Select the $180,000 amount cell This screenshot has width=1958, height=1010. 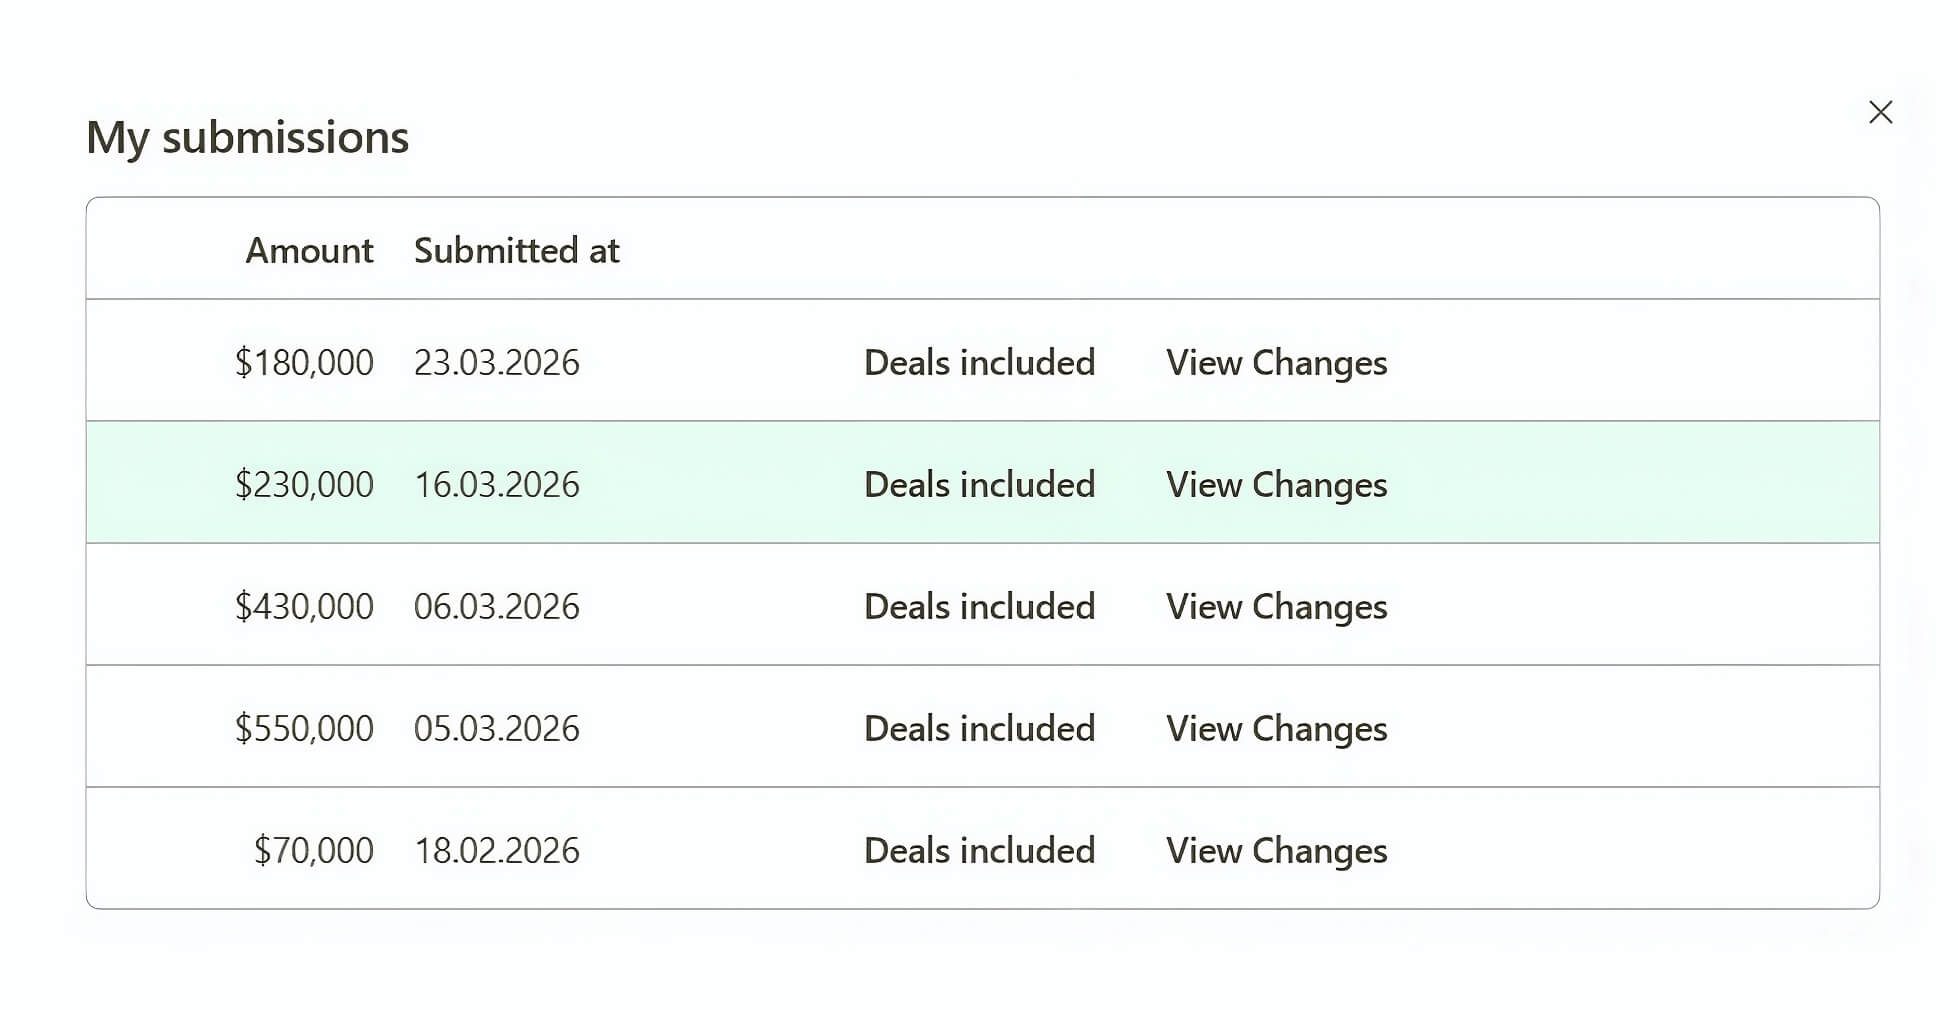coord(304,362)
